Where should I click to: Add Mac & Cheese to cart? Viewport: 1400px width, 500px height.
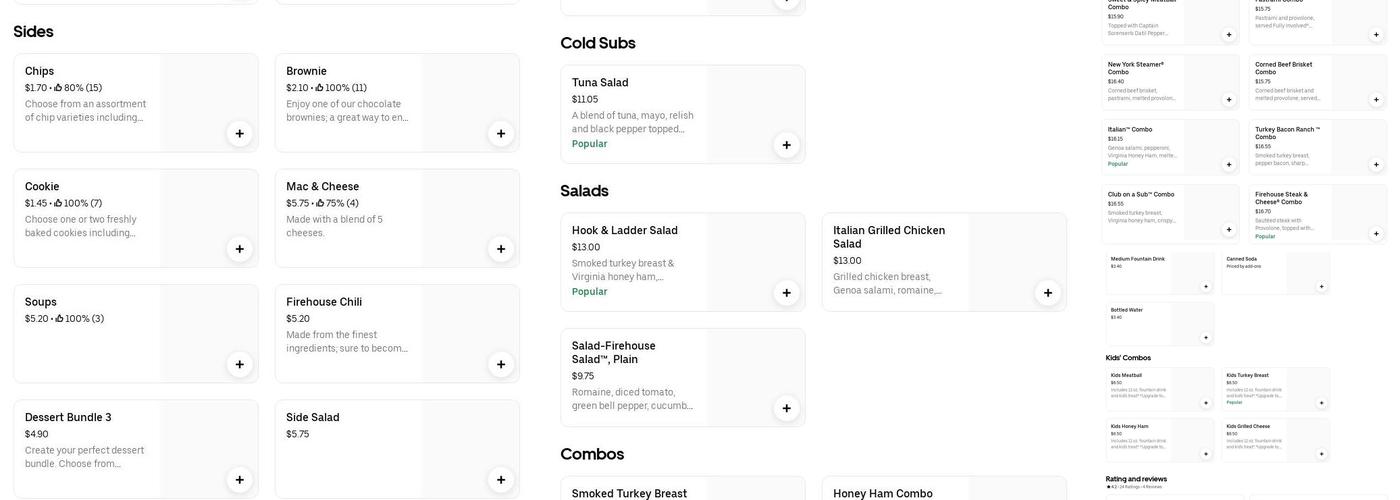click(501, 249)
